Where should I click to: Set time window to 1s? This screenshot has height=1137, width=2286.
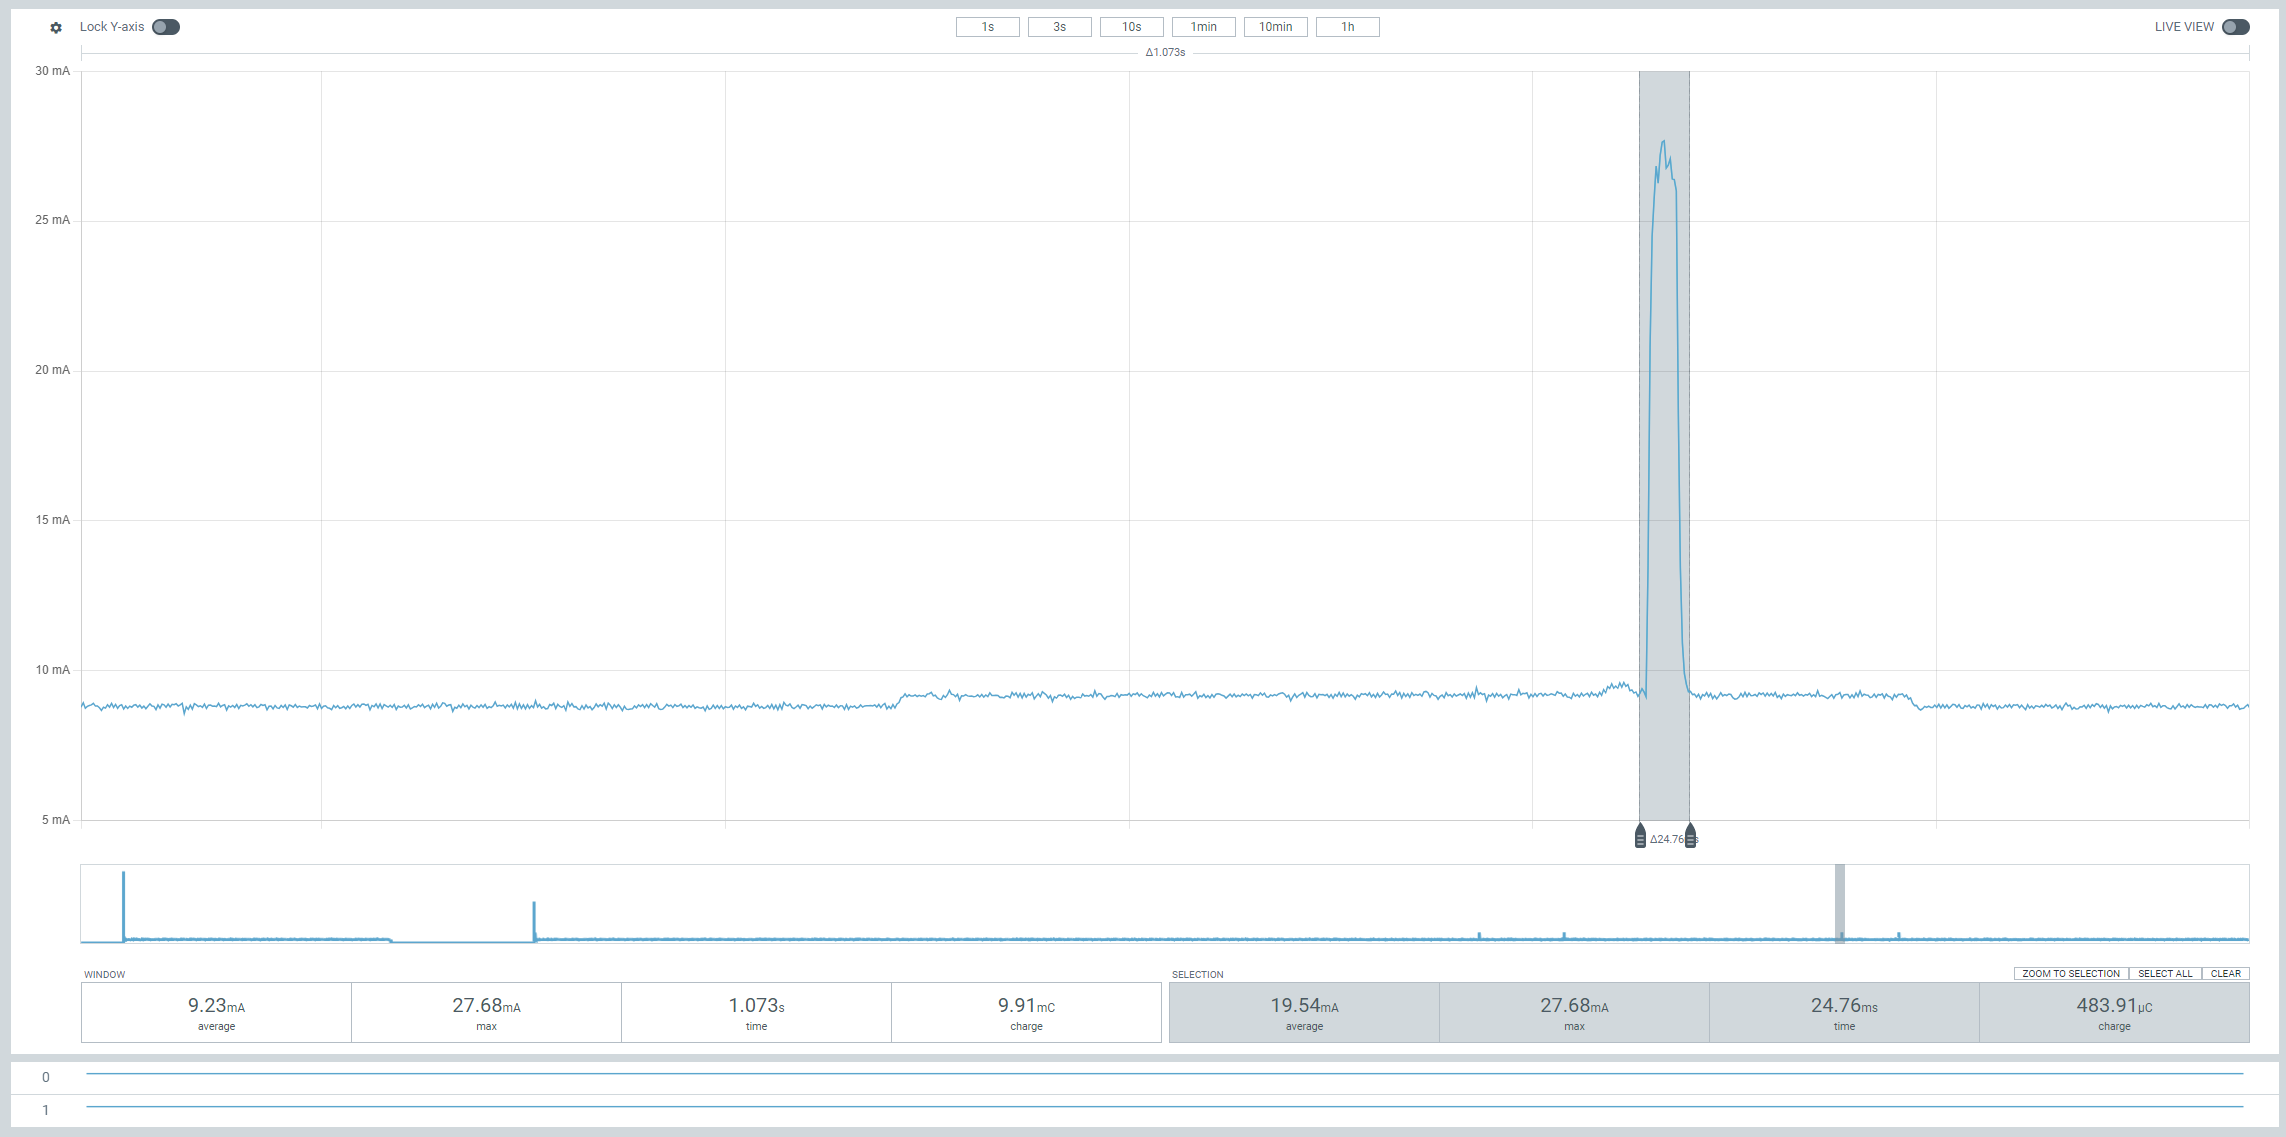point(987,27)
